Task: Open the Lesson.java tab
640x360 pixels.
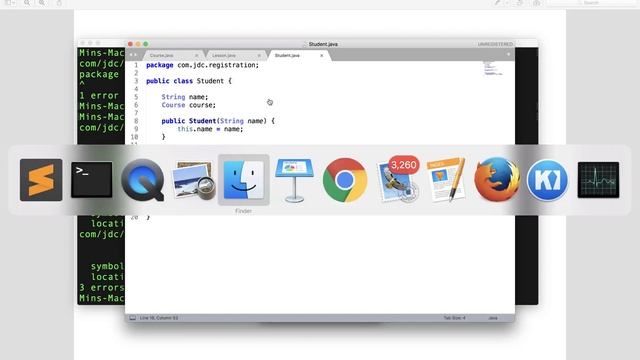Action: (x=224, y=55)
